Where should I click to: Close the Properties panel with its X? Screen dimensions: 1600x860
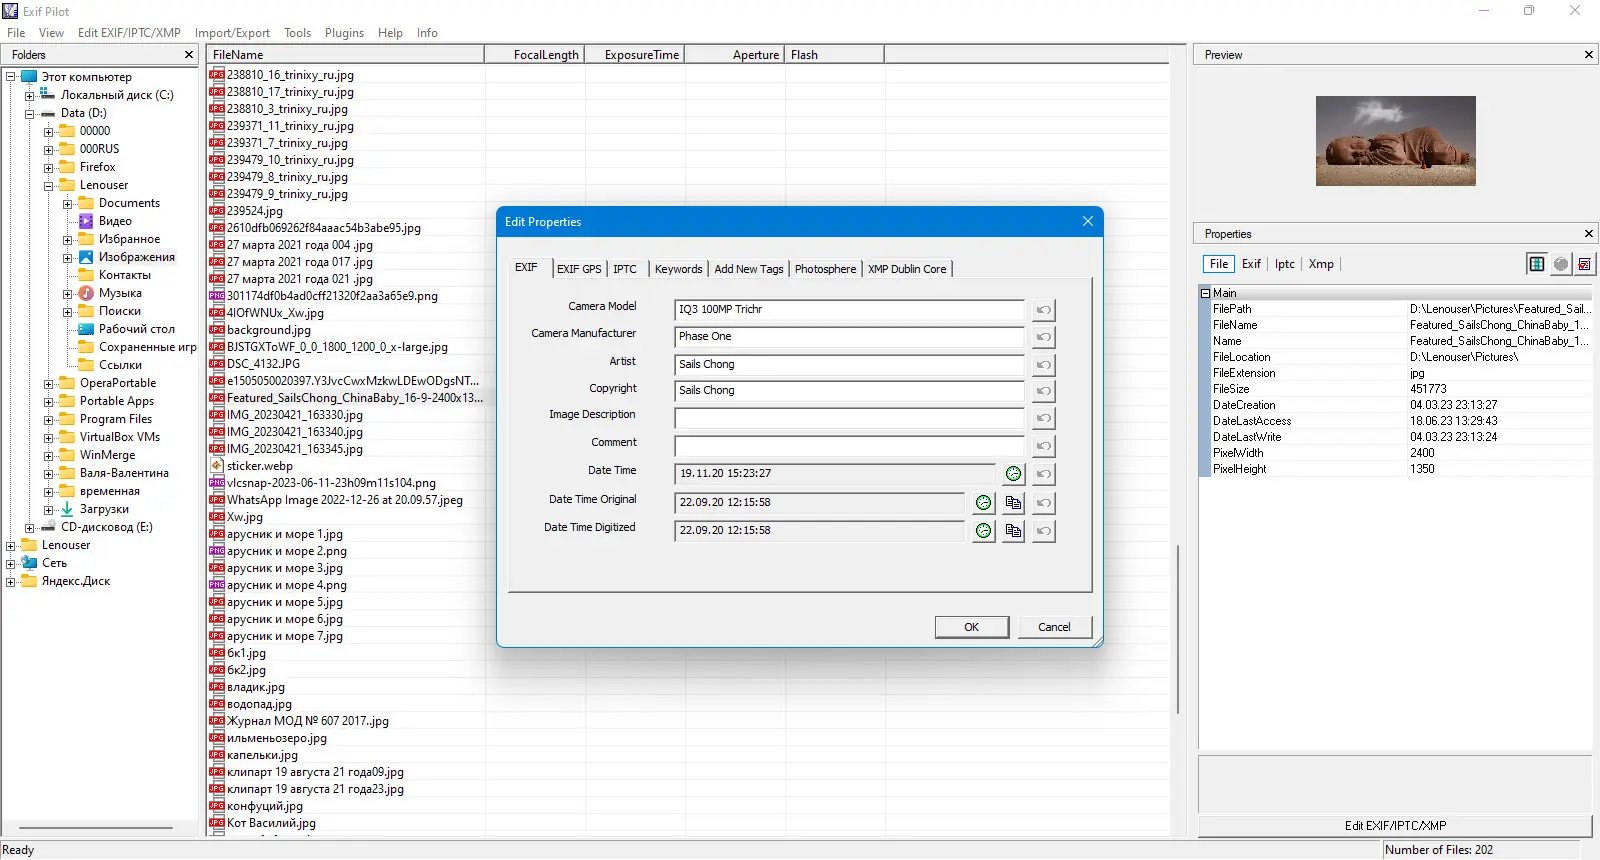[1589, 234]
